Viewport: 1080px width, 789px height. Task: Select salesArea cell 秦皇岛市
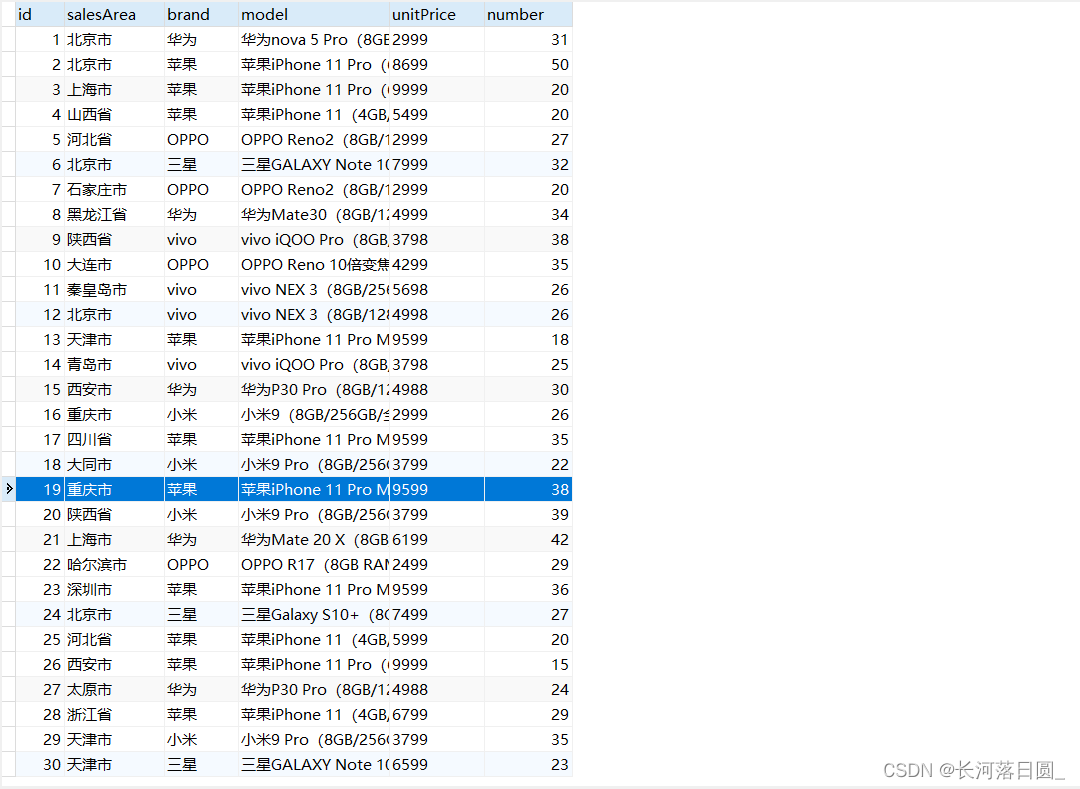pos(114,290)
